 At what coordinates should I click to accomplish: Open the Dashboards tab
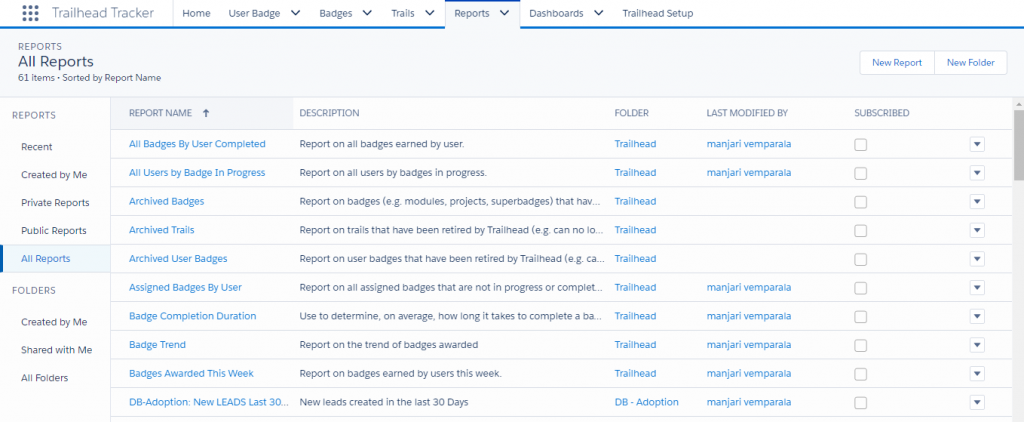[556, 13]
